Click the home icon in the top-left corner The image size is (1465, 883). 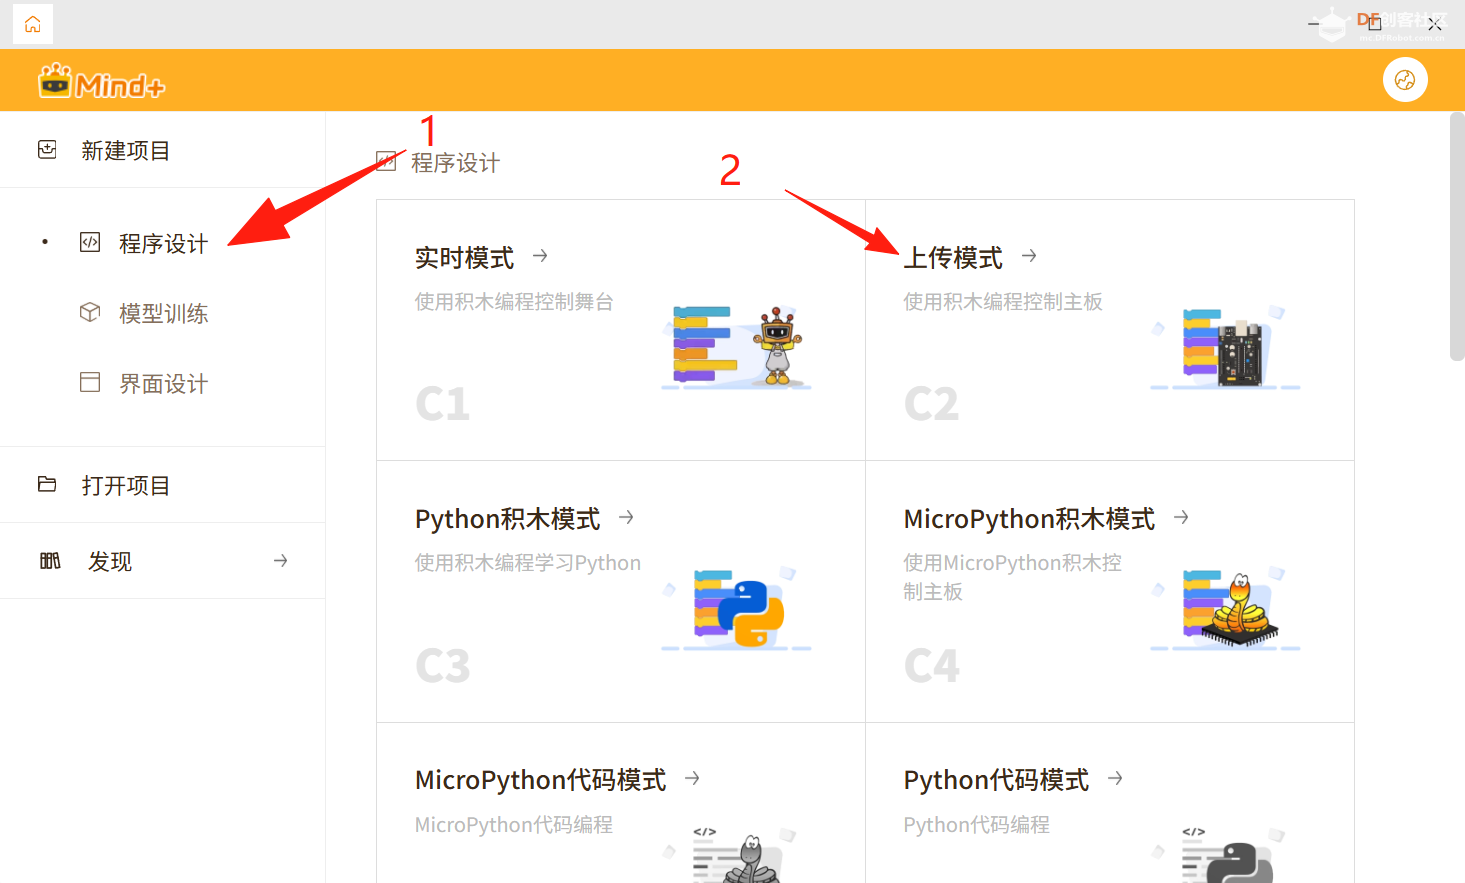point(32,23)
